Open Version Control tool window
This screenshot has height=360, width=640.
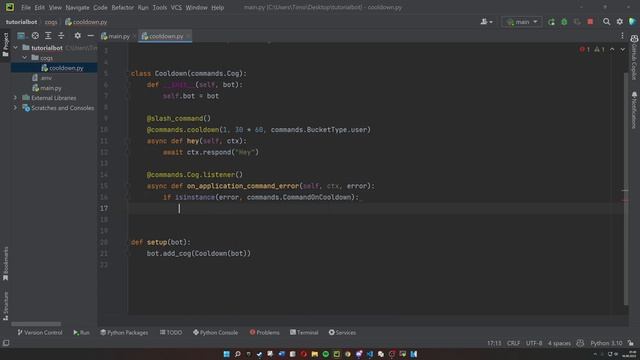pyautogui.click(x=40, y=333)
